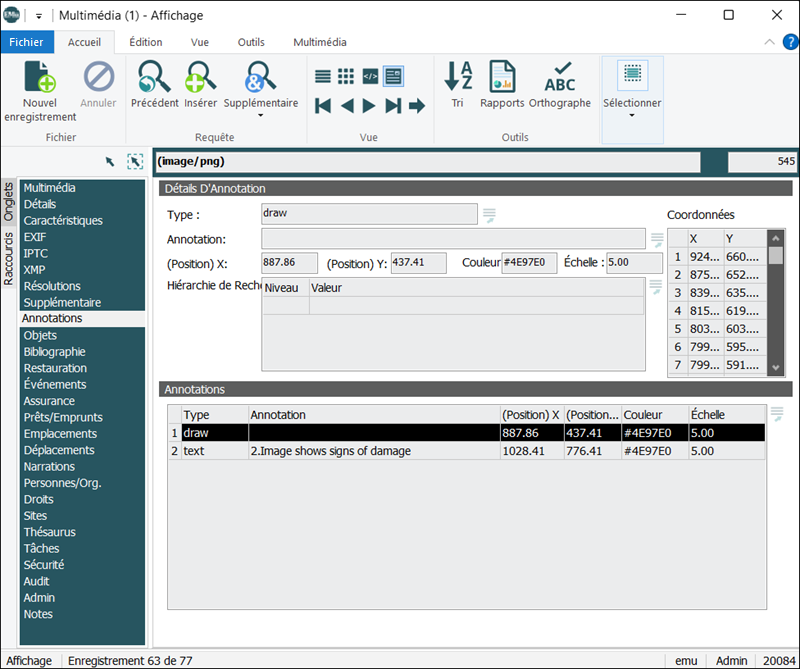Switch to the Raccourcis side tab
Viewport: 800px width, 669px height.
8,258
